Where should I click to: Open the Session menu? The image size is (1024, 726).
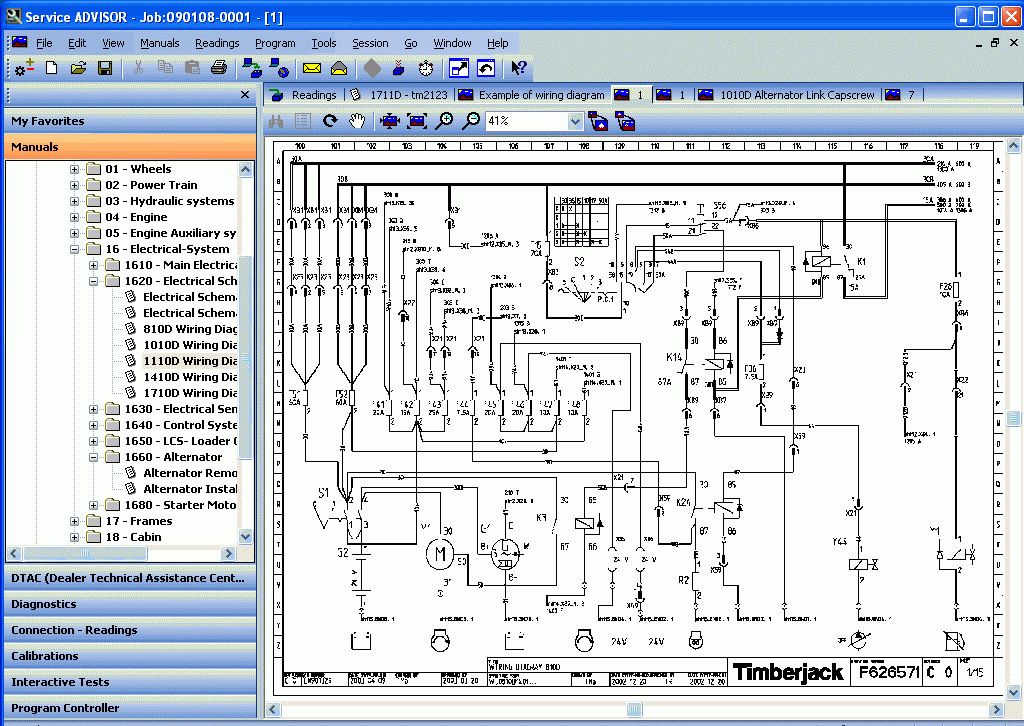tap(370, 43)
